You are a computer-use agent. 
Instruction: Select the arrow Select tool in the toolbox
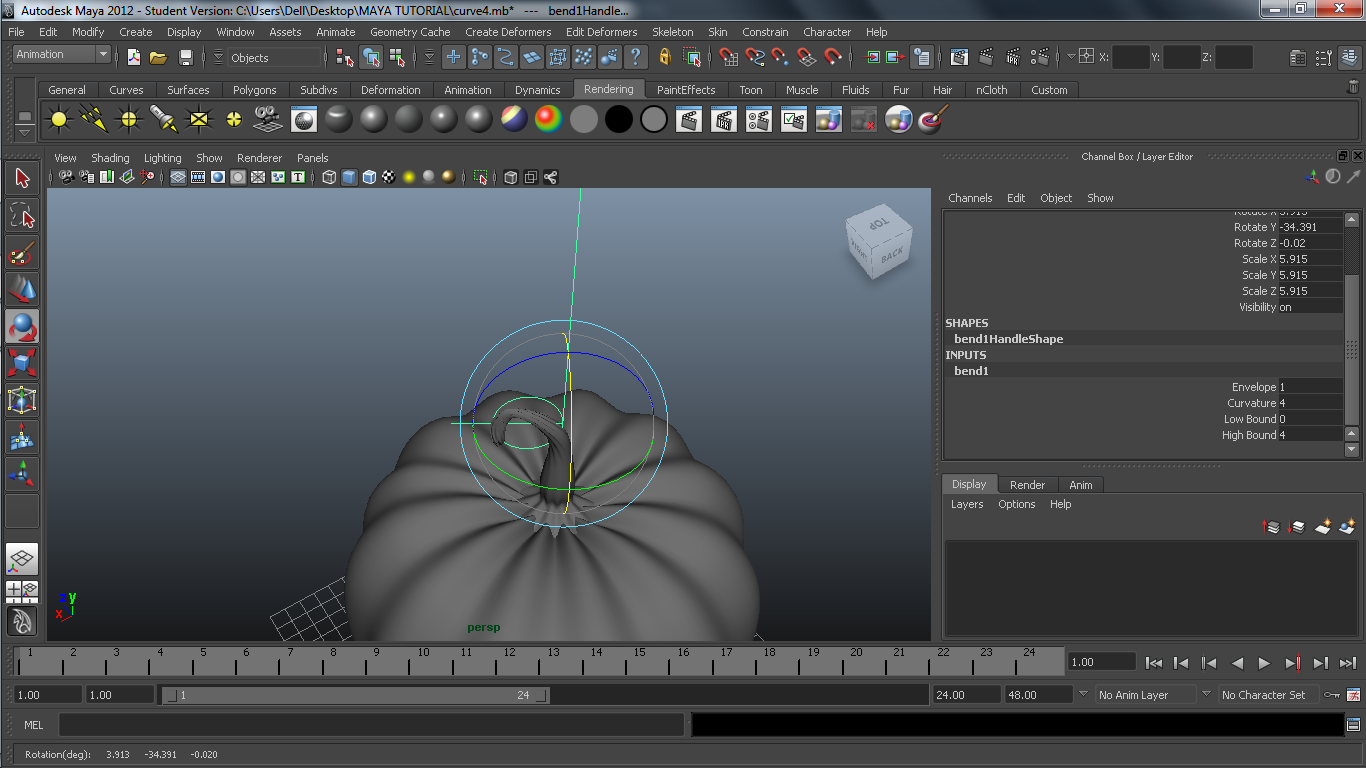[22, 179]
